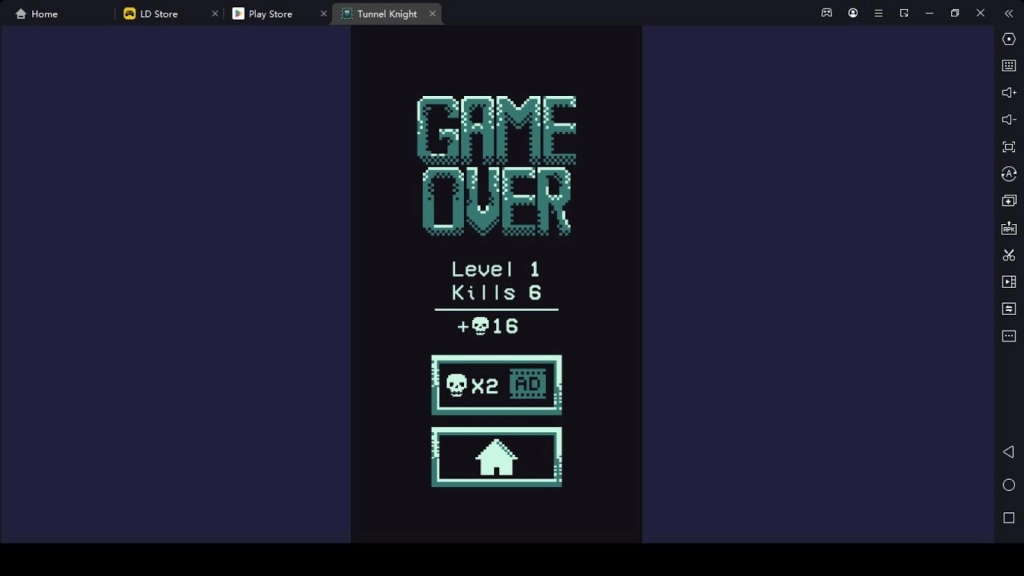1024x576 pixels.
Task: Watch an ad to double skull rewards
Action: click(496, 385)
